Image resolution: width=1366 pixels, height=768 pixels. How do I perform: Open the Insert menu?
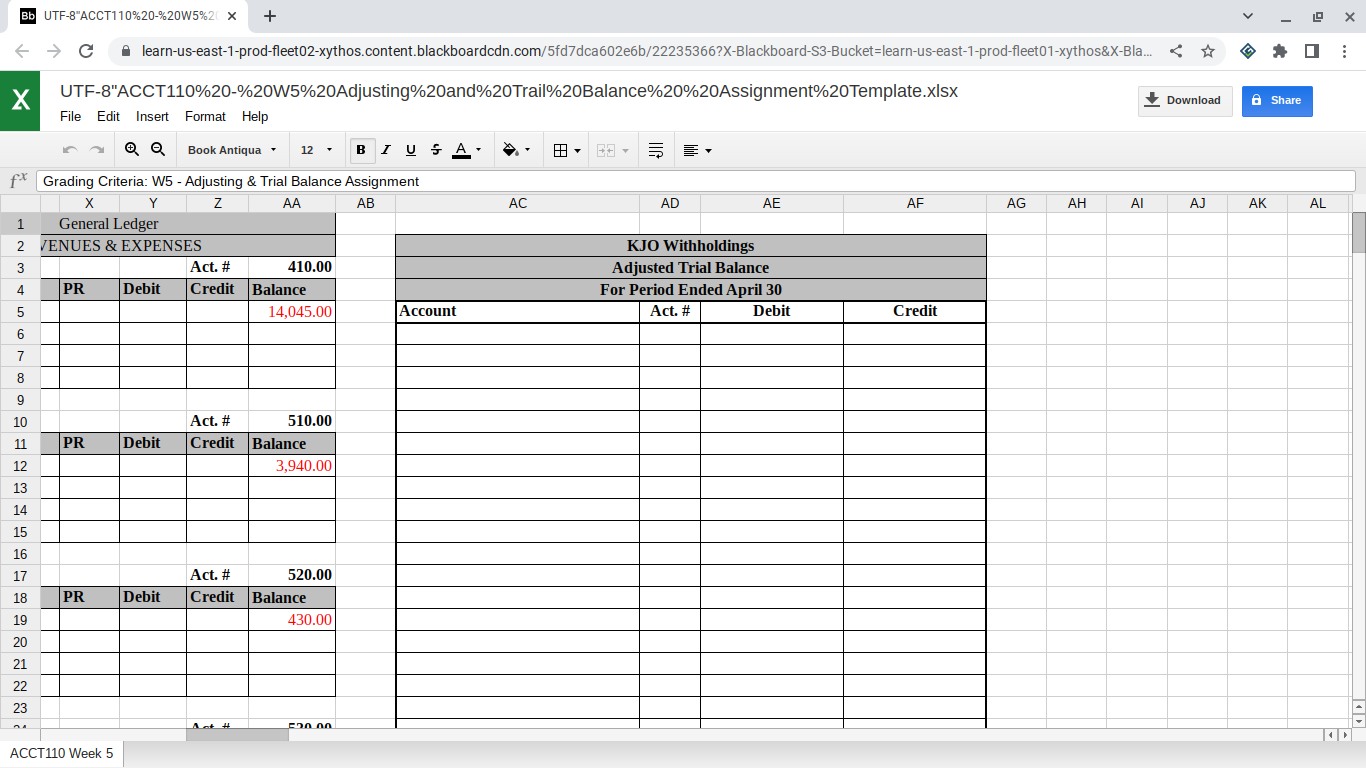coord(152,116)
